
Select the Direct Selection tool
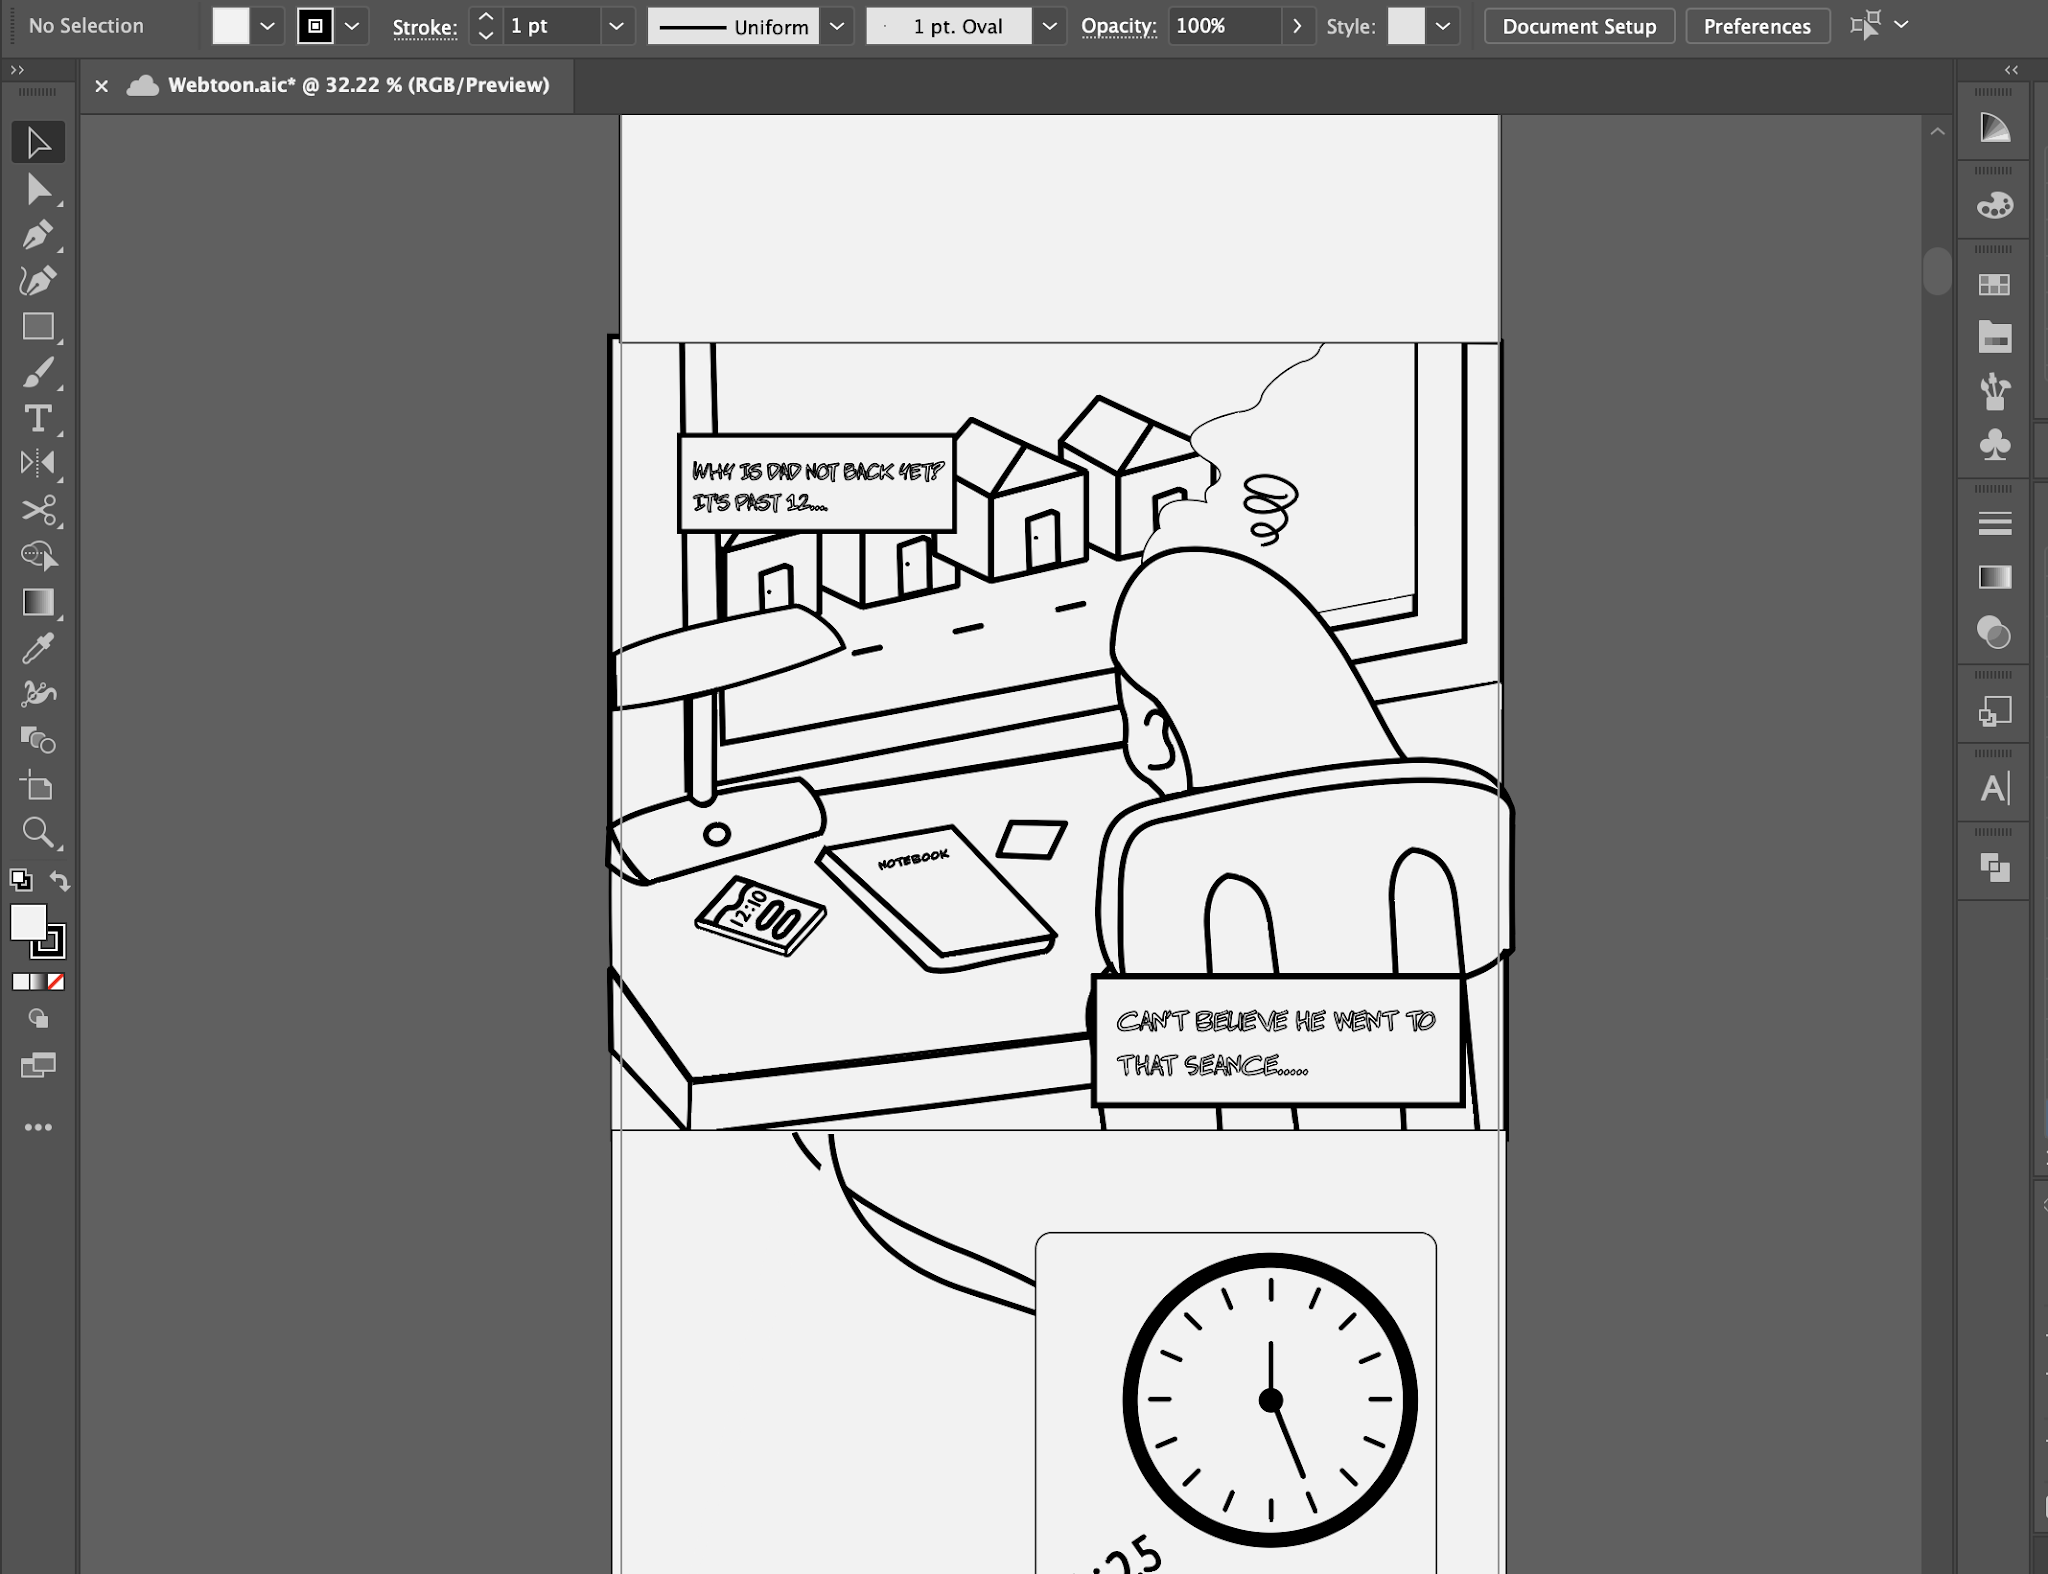click(38, 189)
